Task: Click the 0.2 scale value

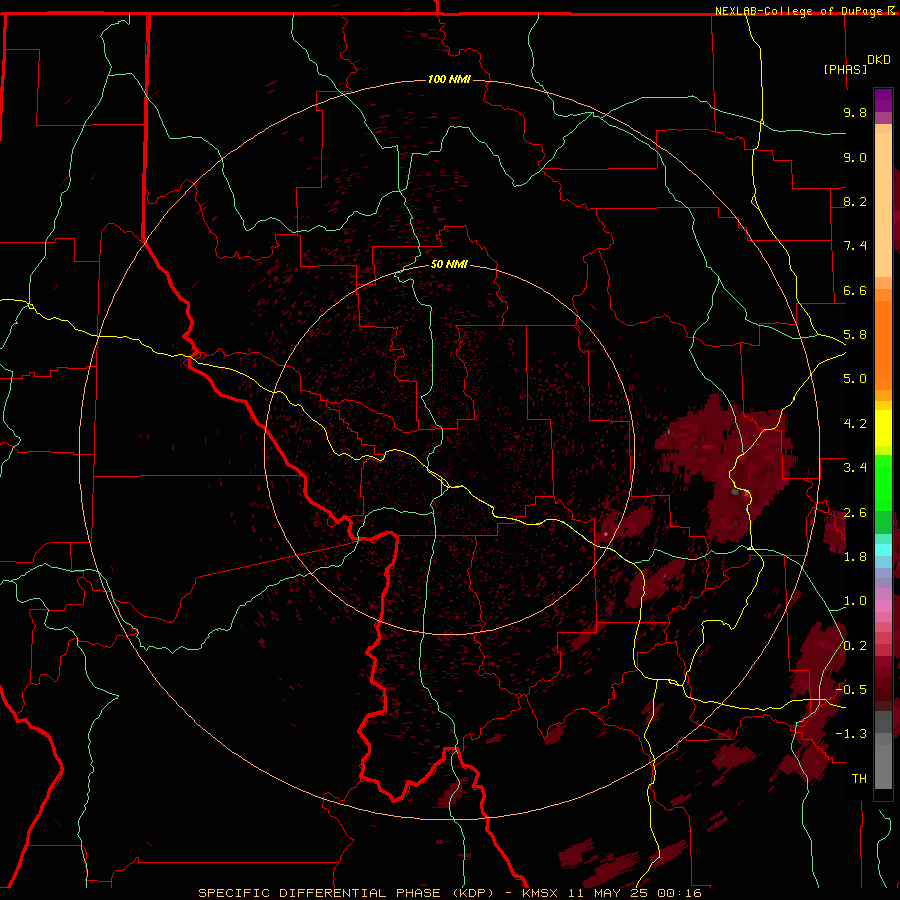Action: (x=855, y=646)
